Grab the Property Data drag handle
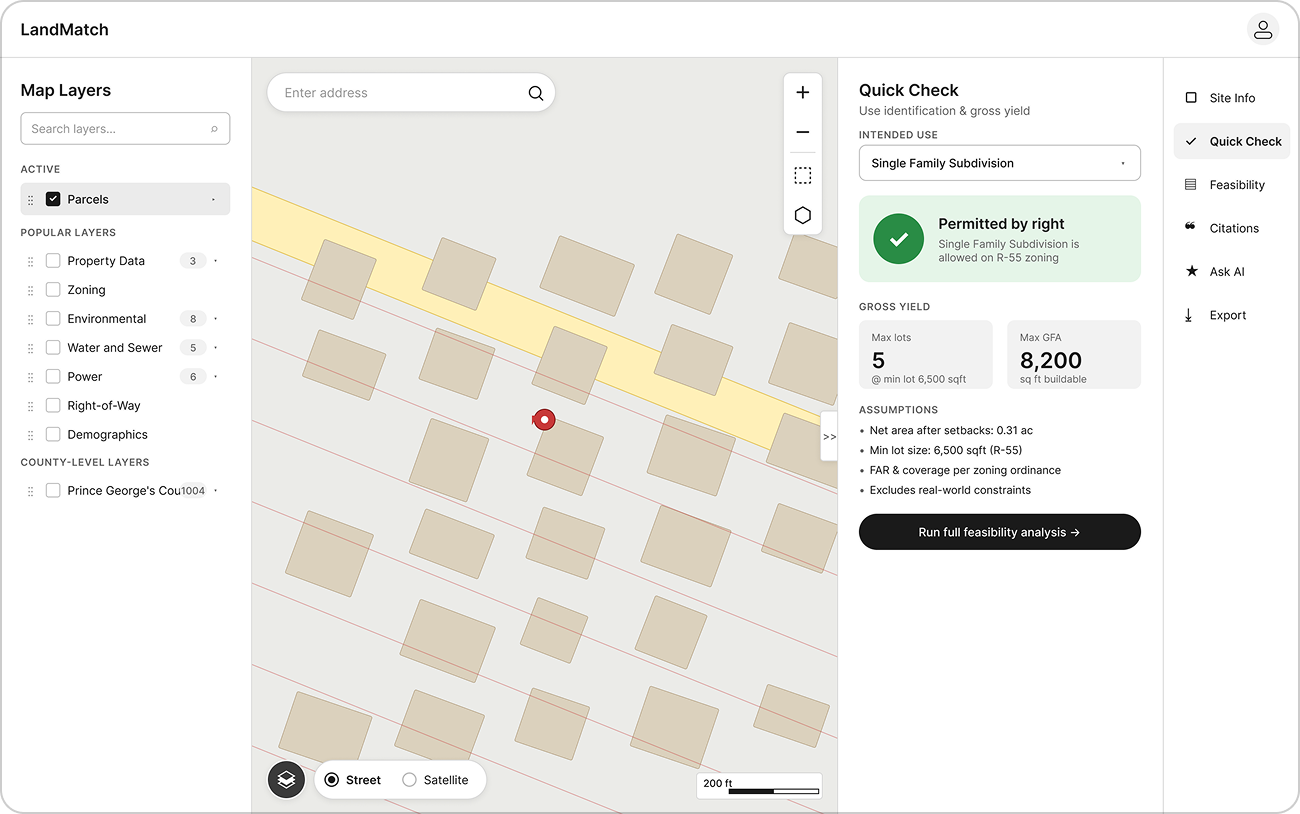 pyautogui.click(x=30, y=261)
